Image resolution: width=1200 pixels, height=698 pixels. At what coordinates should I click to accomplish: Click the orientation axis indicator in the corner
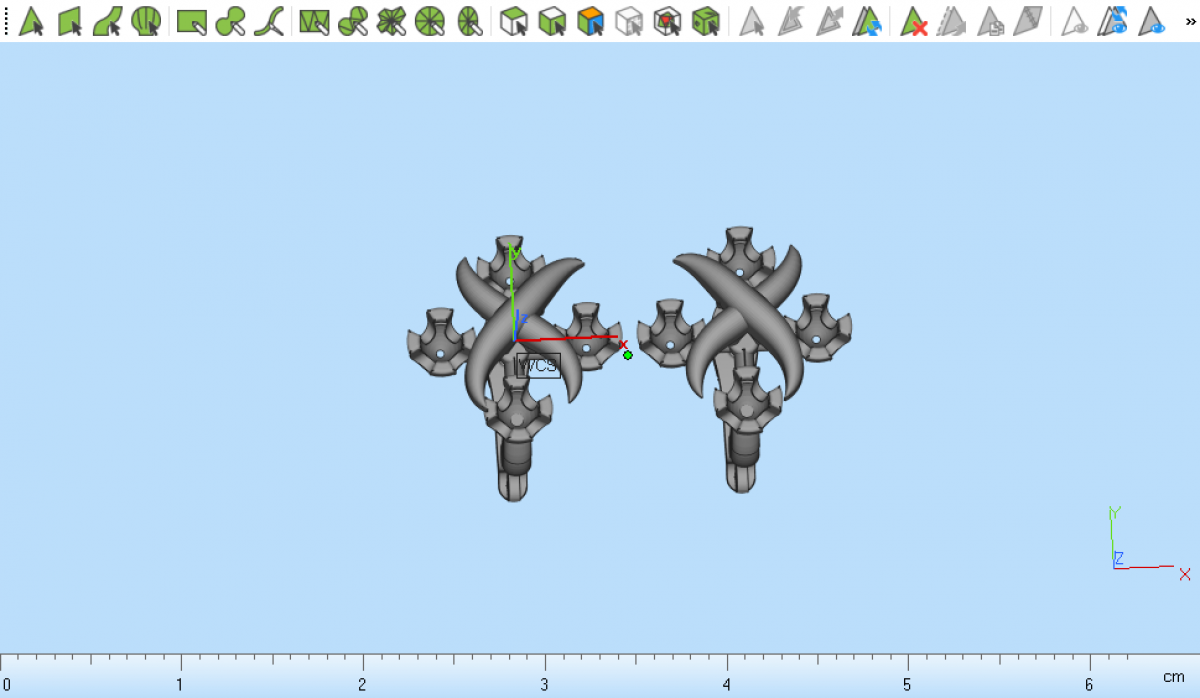[1148, 543]
